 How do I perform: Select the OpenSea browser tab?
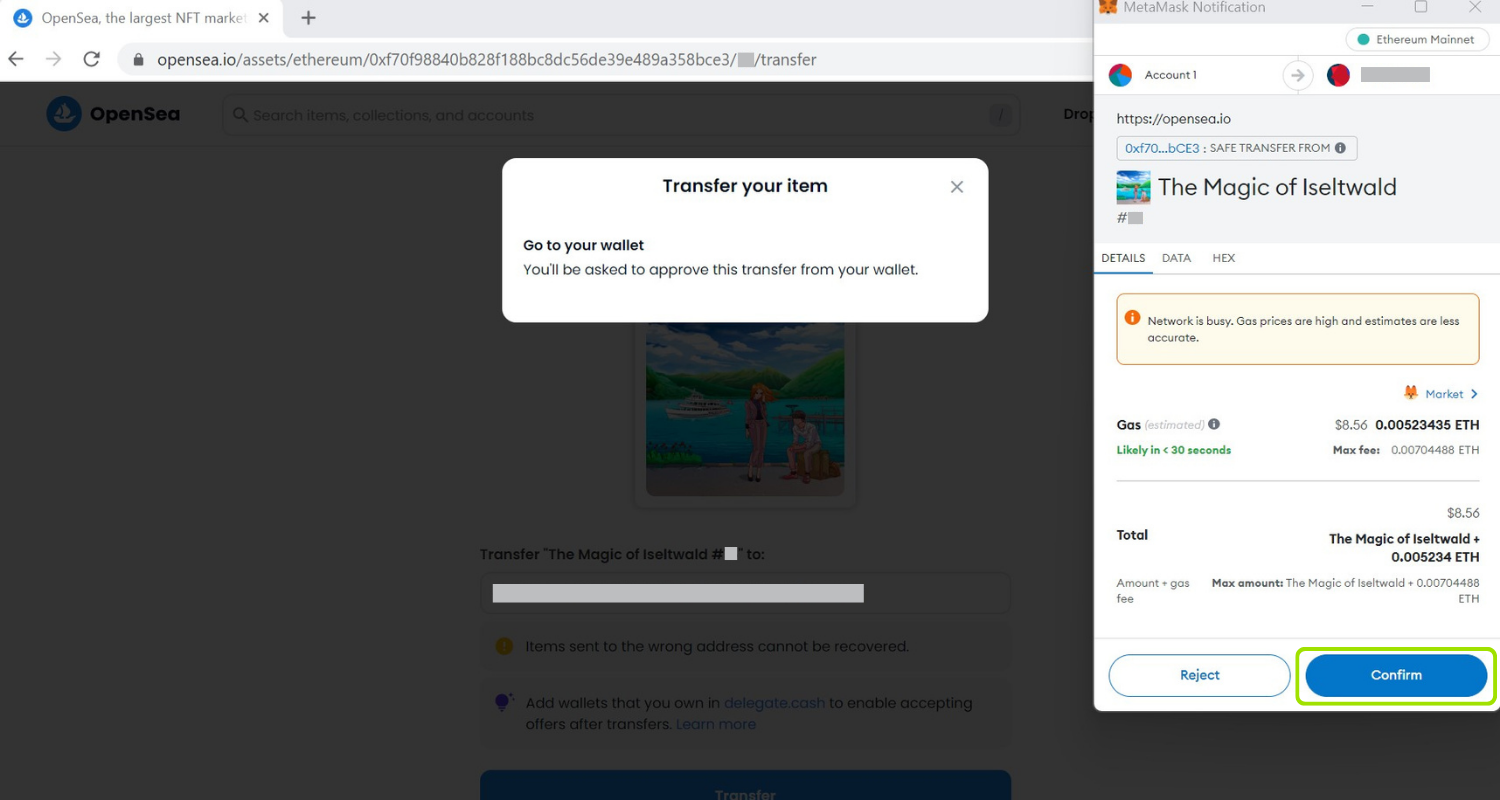(140, 18)
